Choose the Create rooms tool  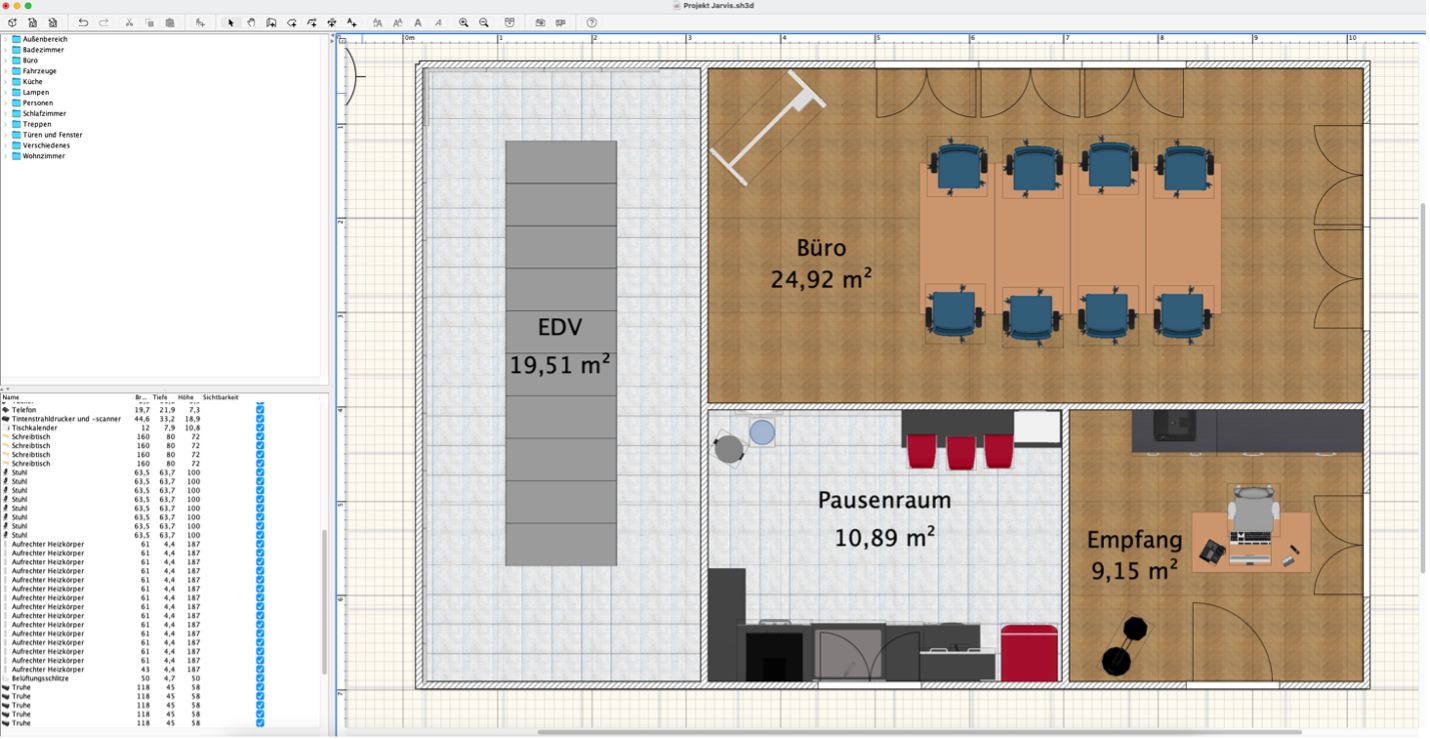click(x=291, y=22)
